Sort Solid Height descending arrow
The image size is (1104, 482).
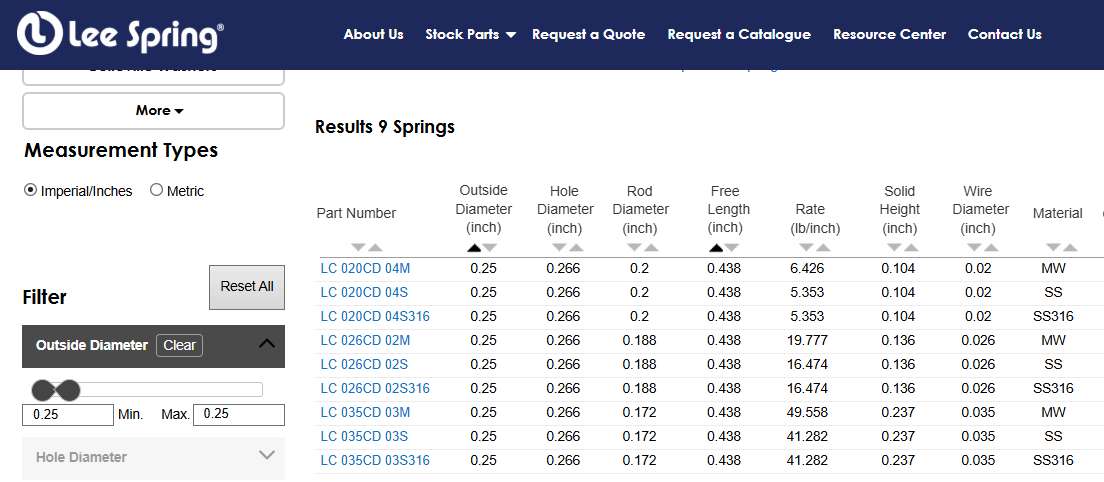(x=894, y=248)
